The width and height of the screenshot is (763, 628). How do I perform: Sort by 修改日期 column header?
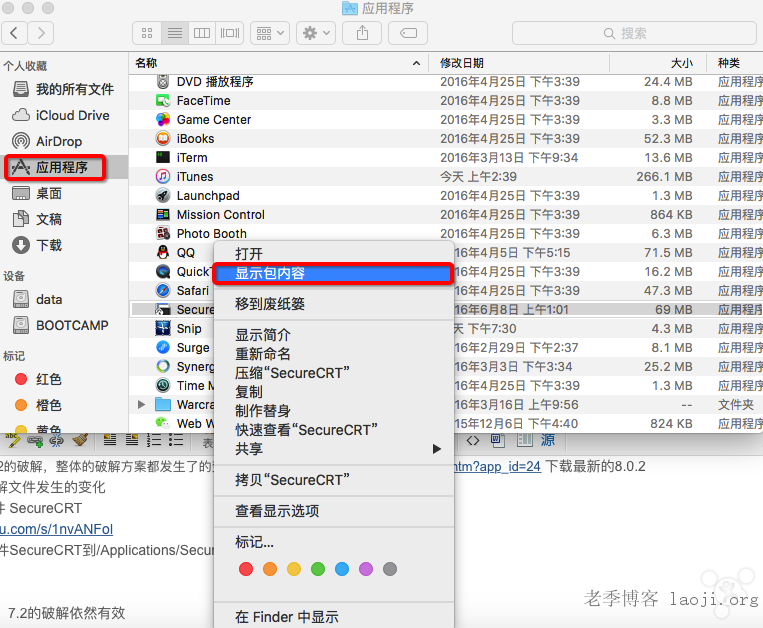[x=519, y=63]
